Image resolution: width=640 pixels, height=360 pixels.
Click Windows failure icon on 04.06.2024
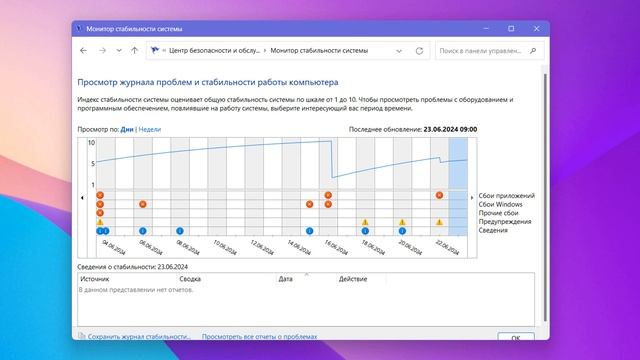(x=100, y=204)
